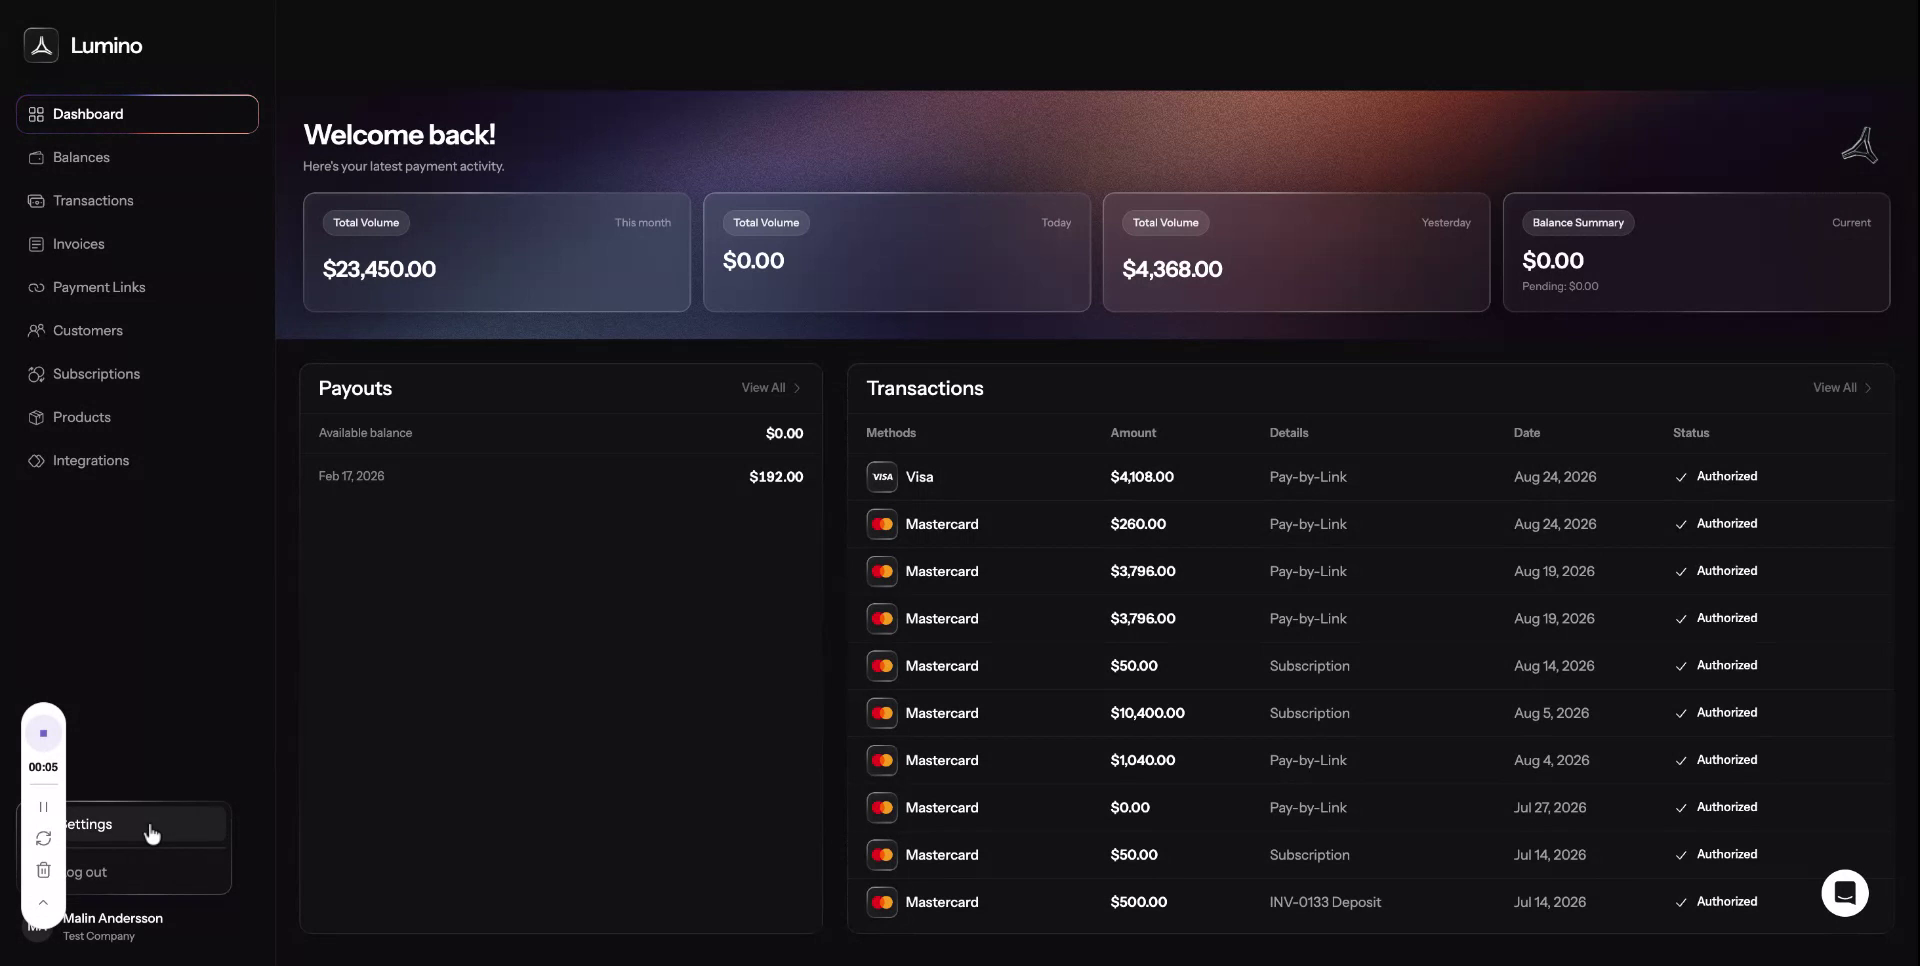Click the Today Total Volume card
This screenshot has width=1920, height=966.
pos(897,252)
